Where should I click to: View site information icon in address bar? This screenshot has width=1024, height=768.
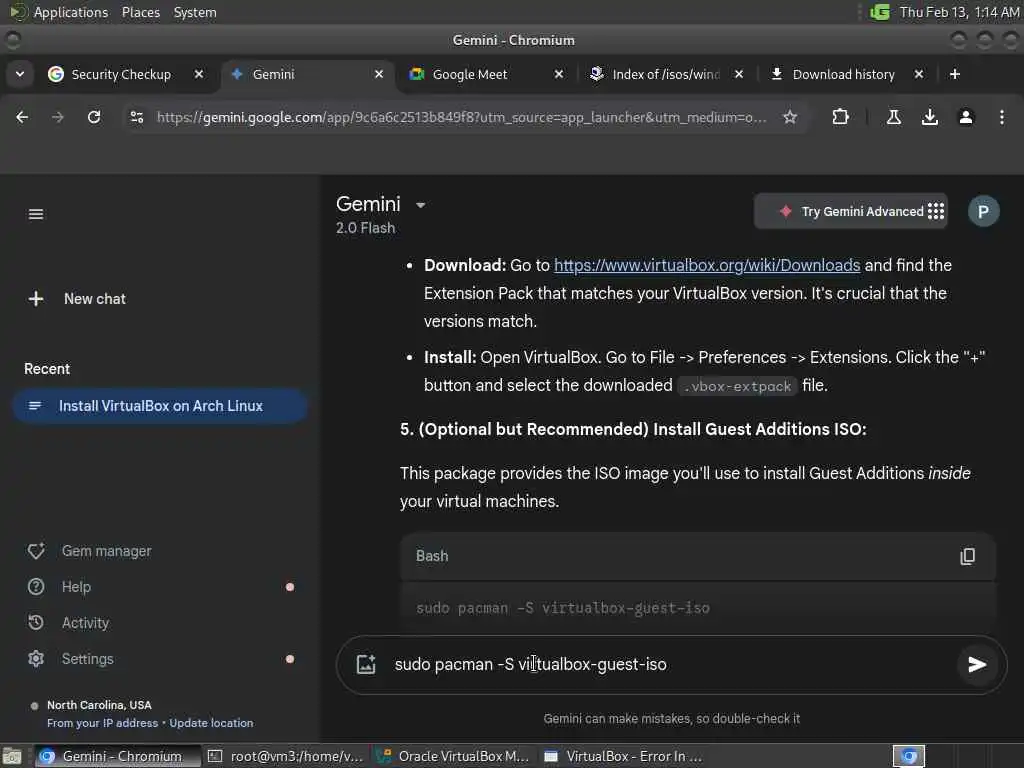click(136, 117)
